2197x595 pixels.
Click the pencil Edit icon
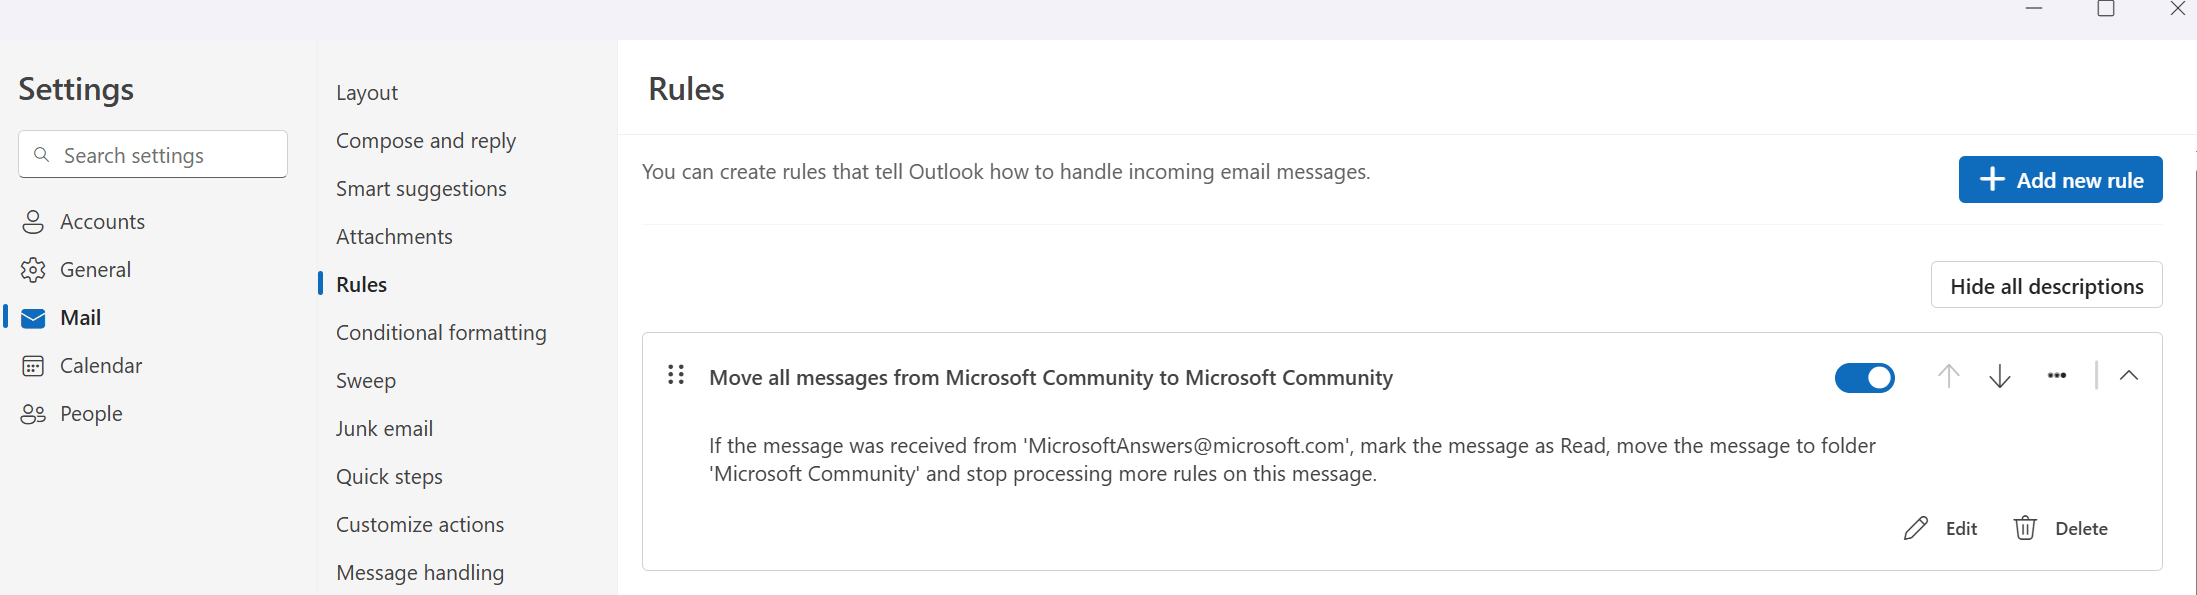tap(1915, 529)
